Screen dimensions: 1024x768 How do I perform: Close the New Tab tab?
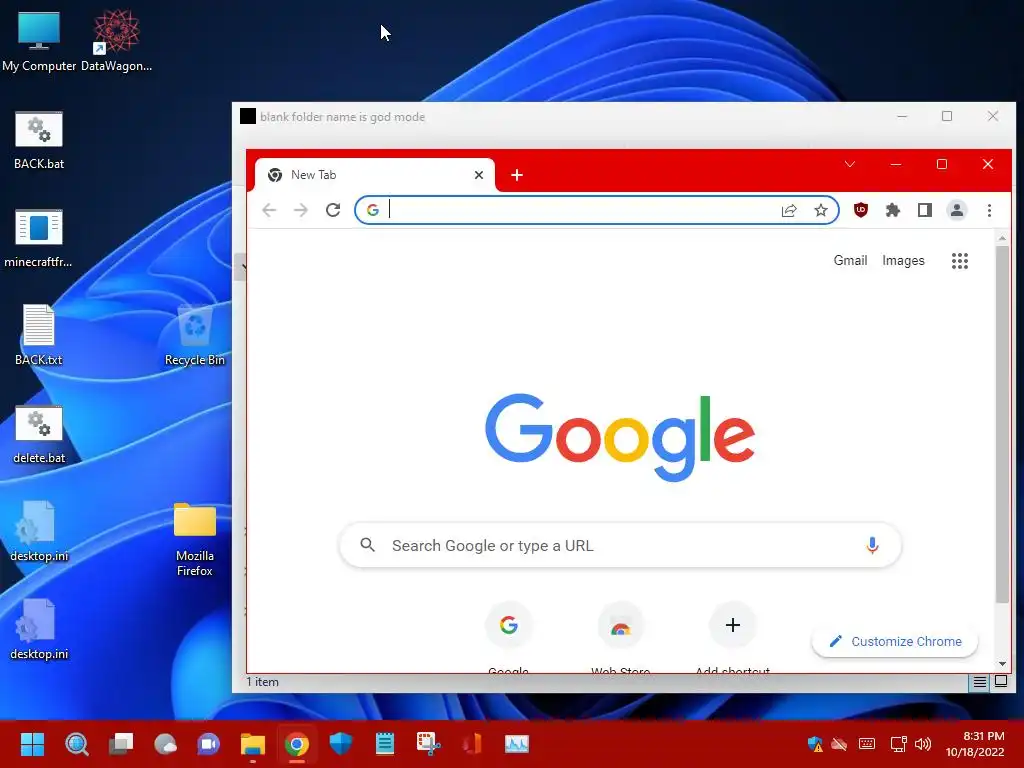[479, 175]
